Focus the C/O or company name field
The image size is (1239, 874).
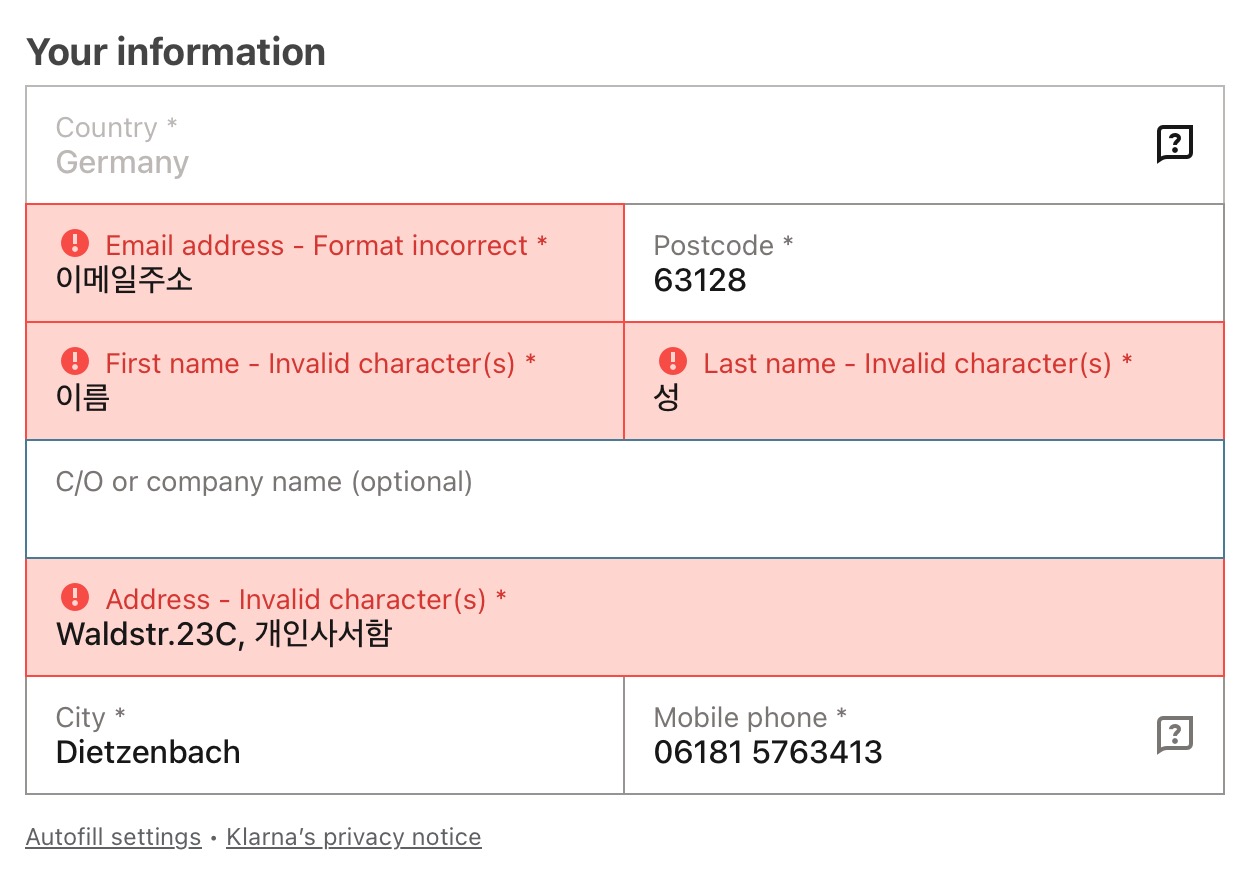point(625,499)
